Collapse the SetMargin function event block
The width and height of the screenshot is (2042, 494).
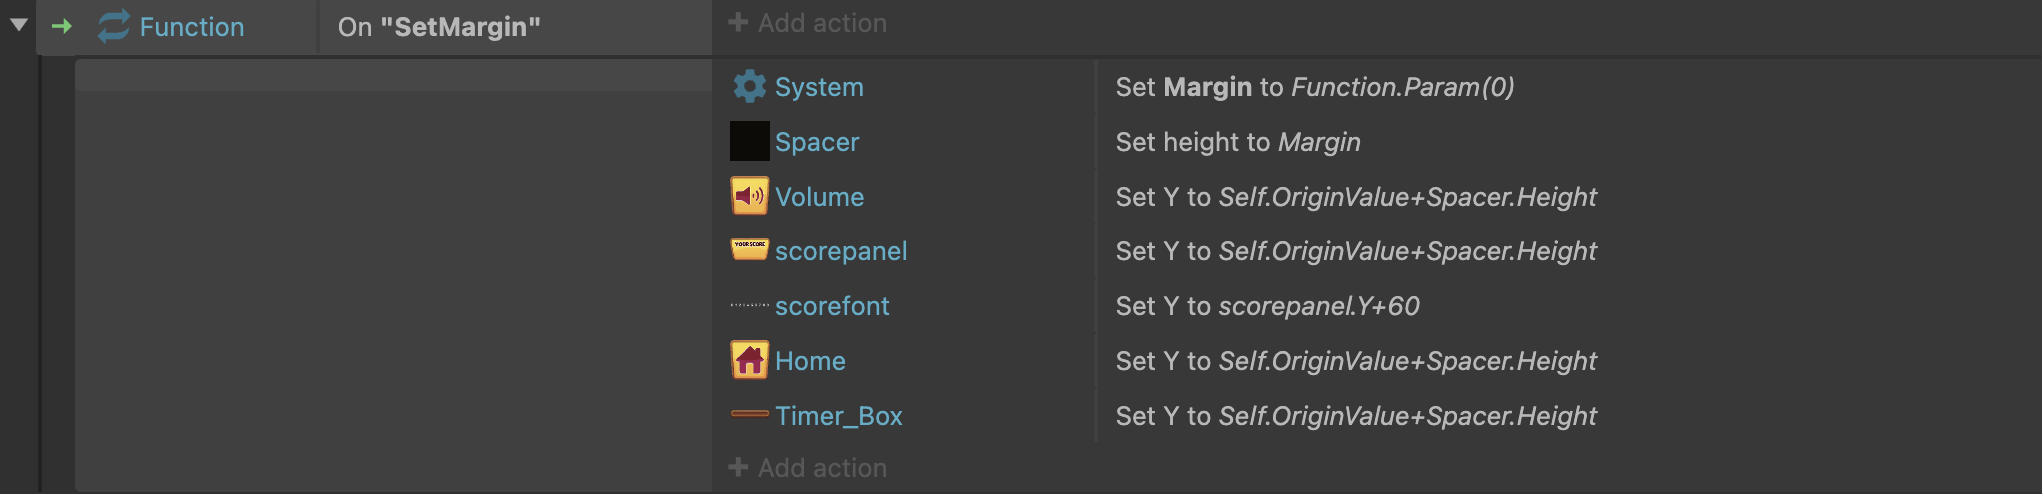click(18, 25)
